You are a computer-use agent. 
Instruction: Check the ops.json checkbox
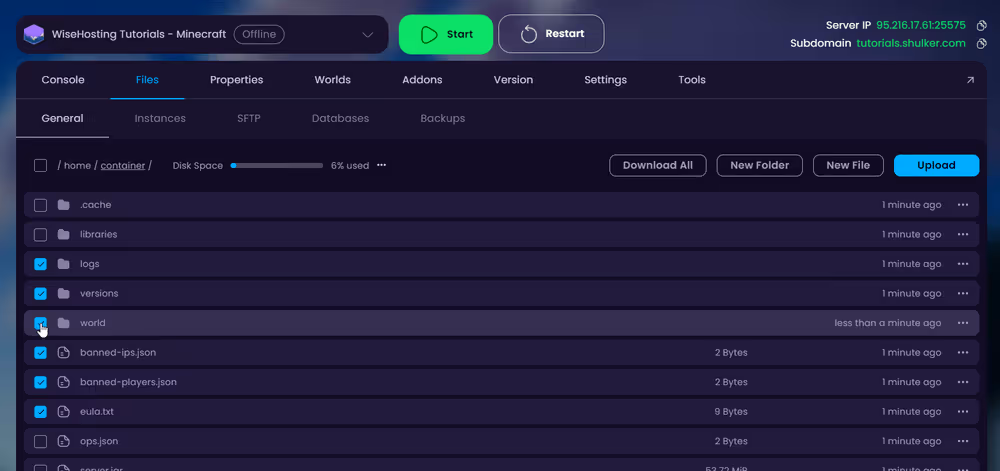pos(41,441)
